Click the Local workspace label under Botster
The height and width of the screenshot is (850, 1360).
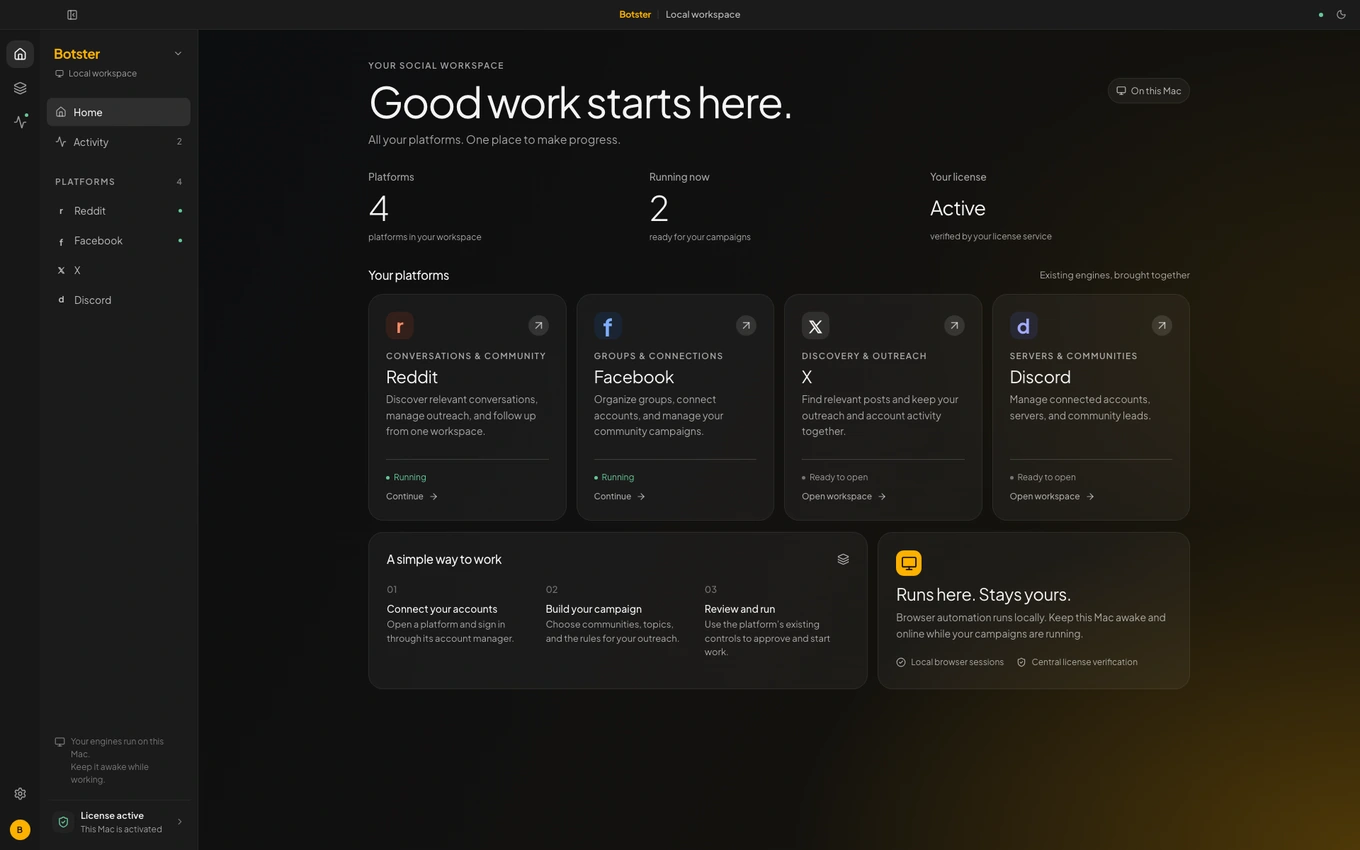pos(102,74)
